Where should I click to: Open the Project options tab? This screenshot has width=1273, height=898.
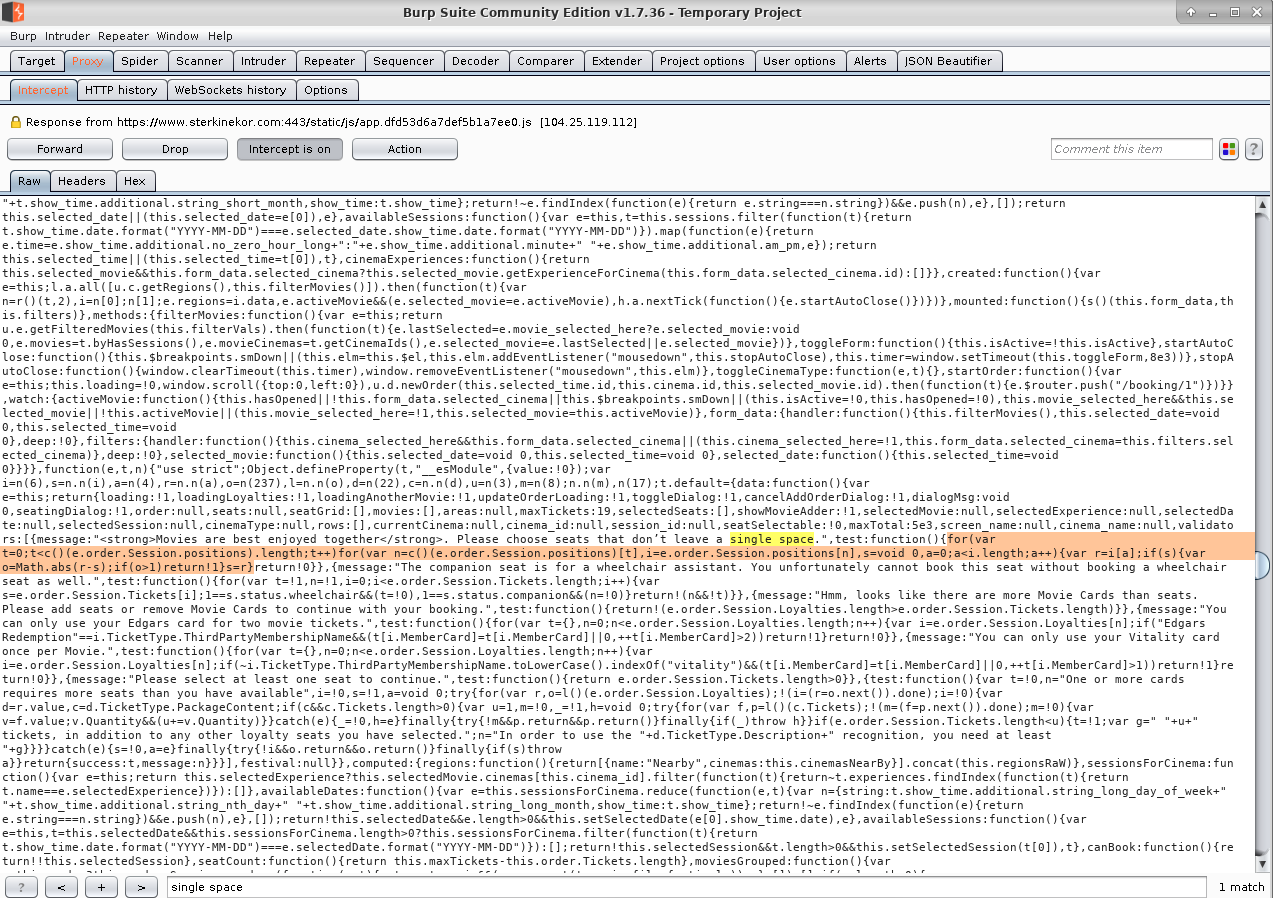click(703, 61)
